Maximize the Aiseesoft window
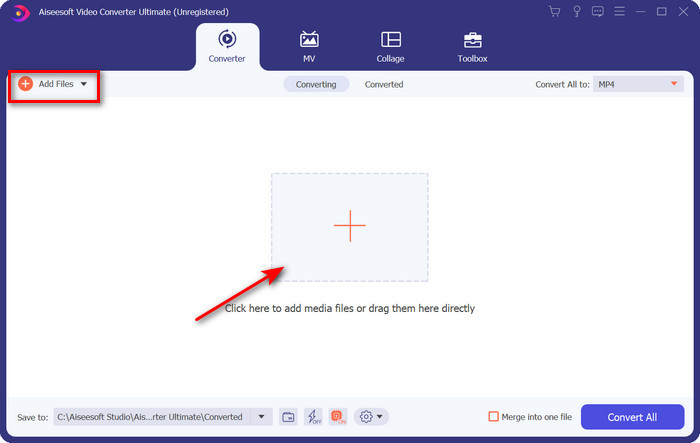 pyautogui.click(x=662, y=12)
